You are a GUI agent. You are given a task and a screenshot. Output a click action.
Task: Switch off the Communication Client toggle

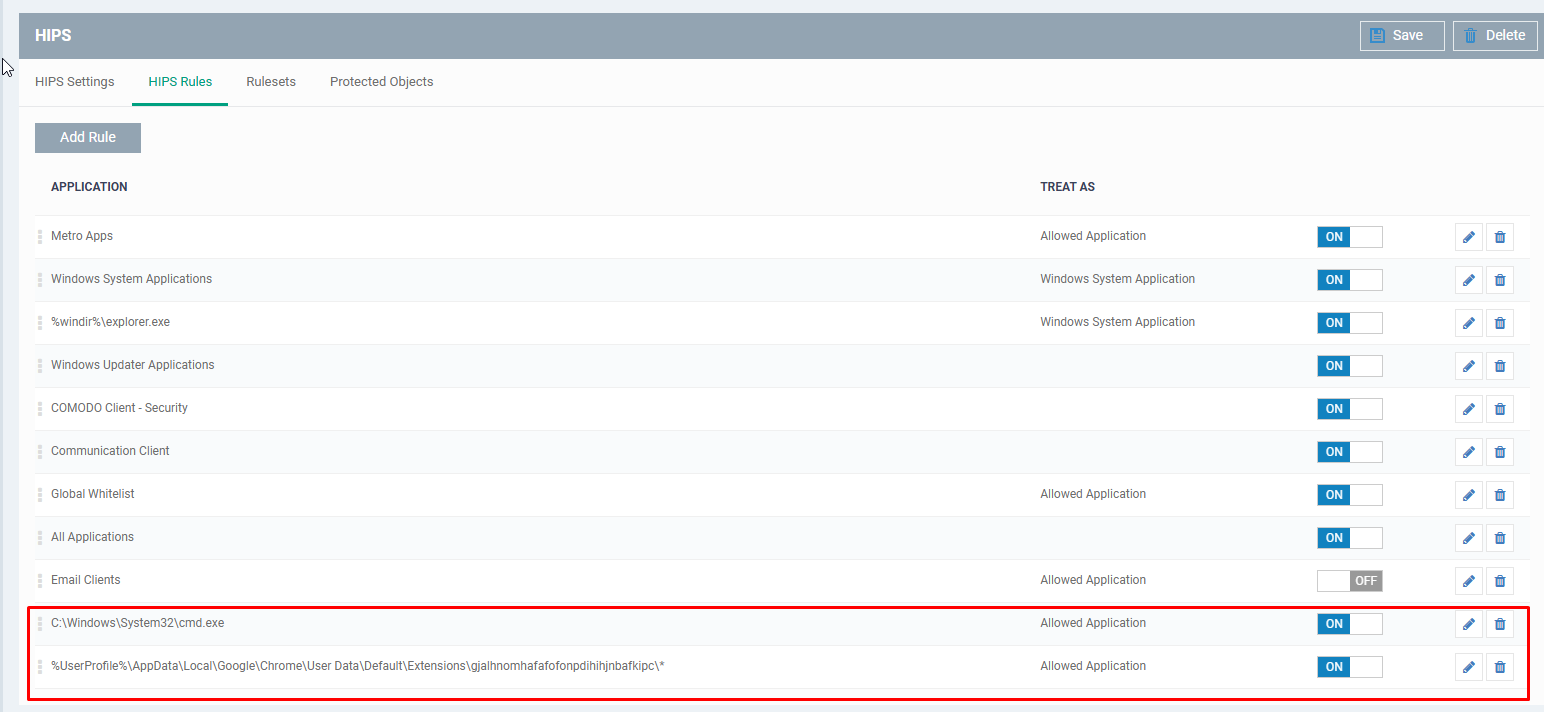[1349, 452]
